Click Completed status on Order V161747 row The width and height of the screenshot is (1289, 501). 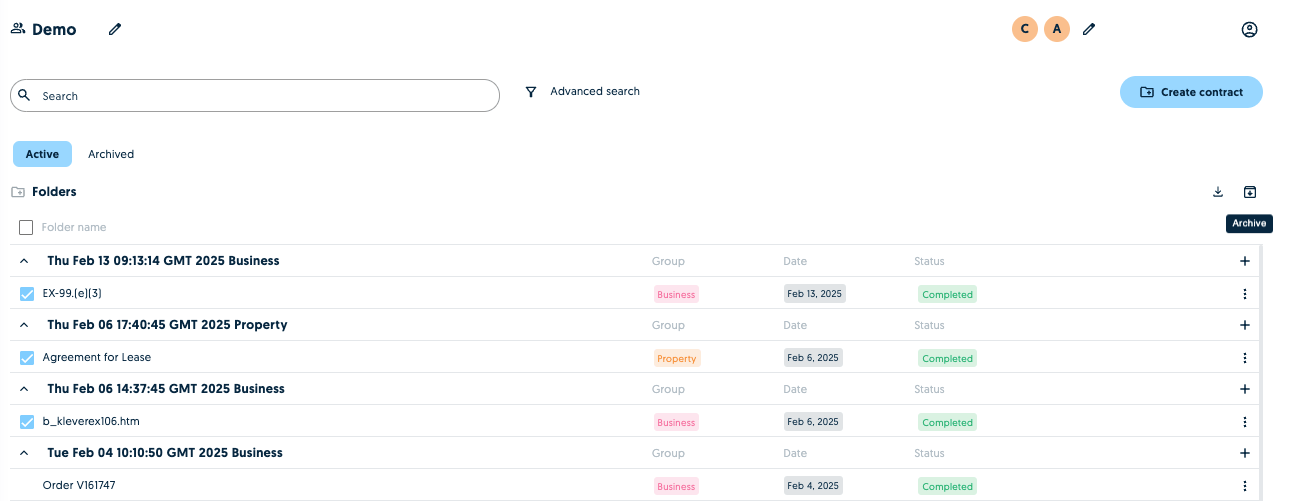tap(947, 486)
